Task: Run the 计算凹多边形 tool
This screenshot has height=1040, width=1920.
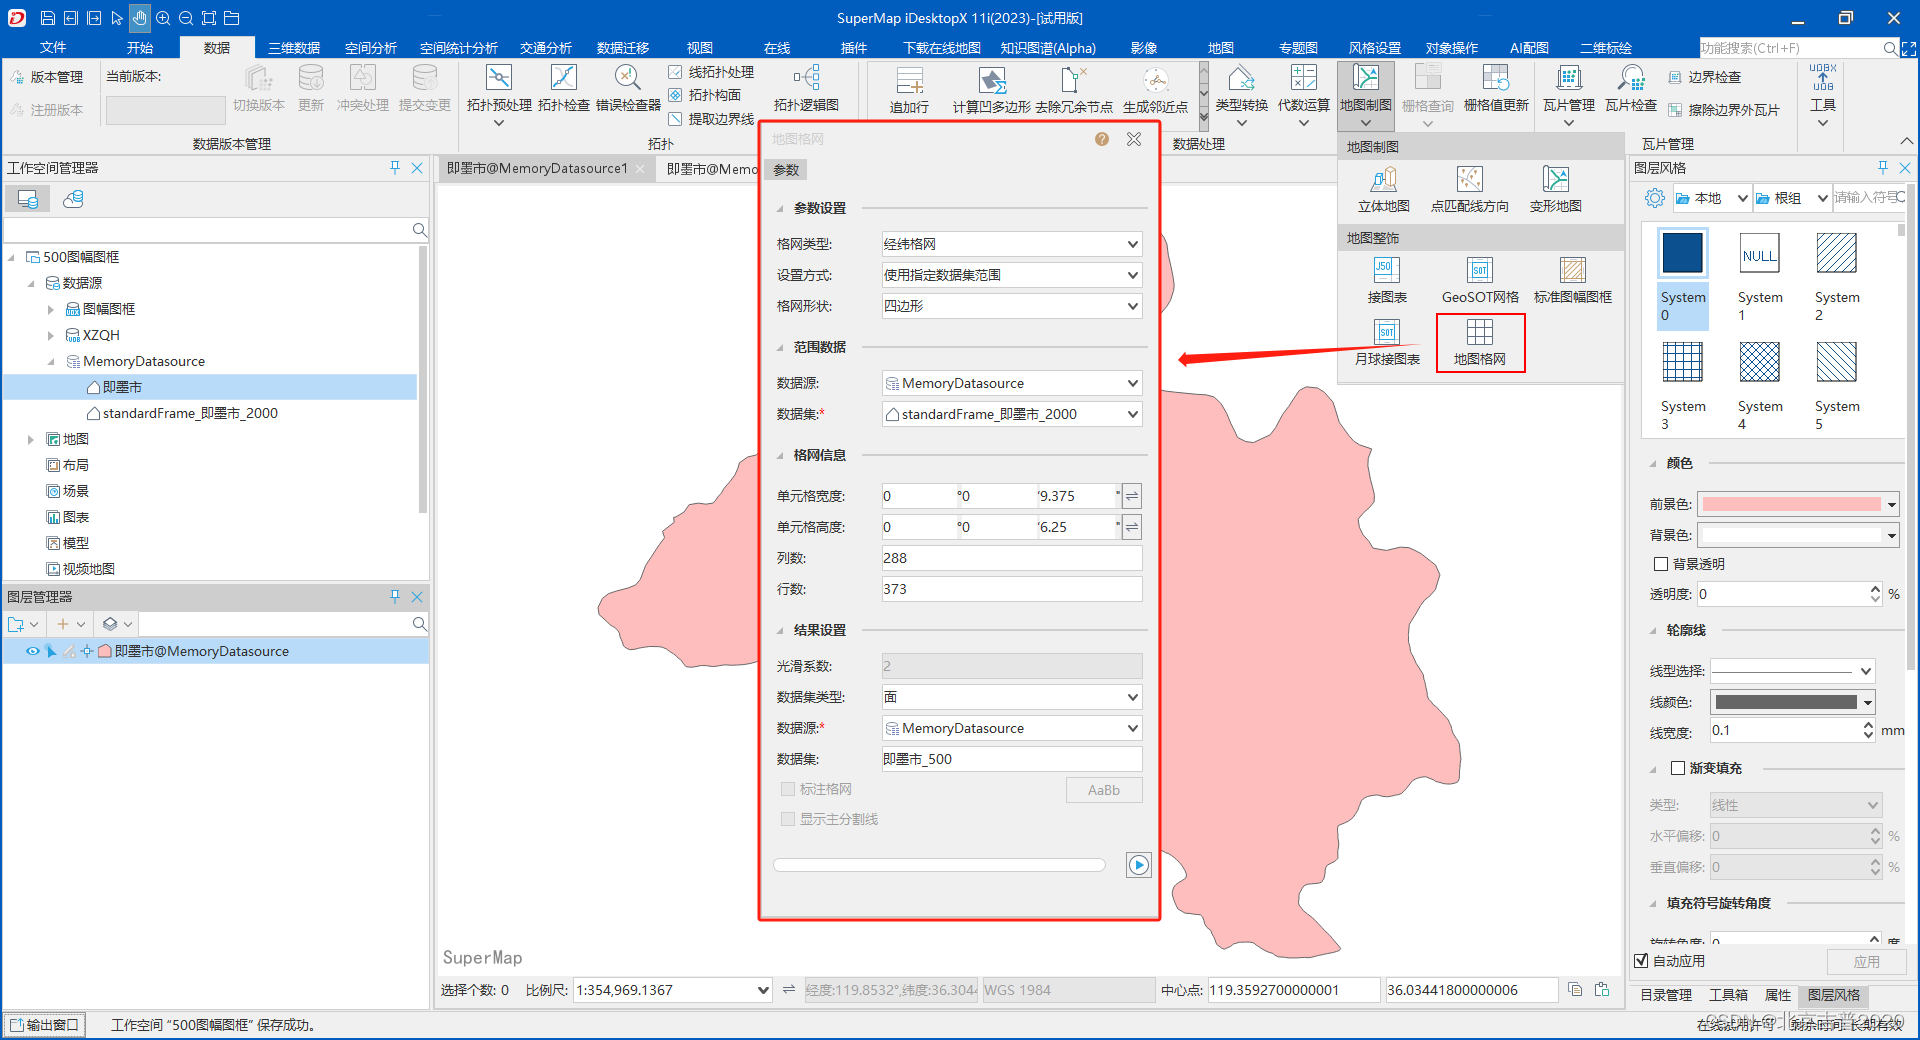Action: pyautogui.click(x=991, y=90)
